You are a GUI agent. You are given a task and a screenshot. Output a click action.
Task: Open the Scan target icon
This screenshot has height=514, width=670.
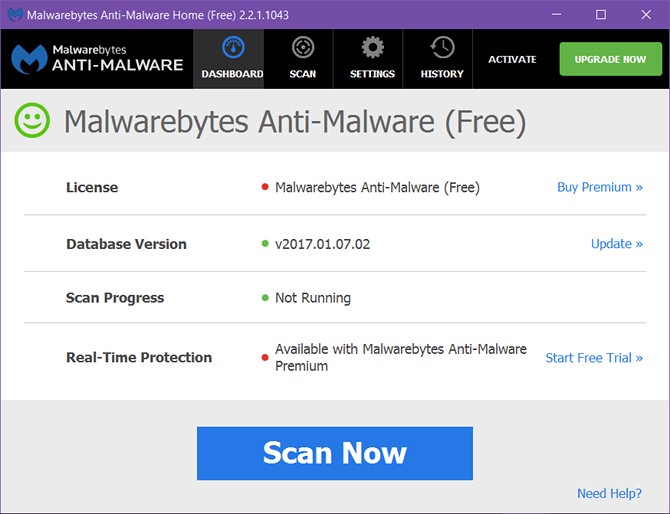(302, 48)
